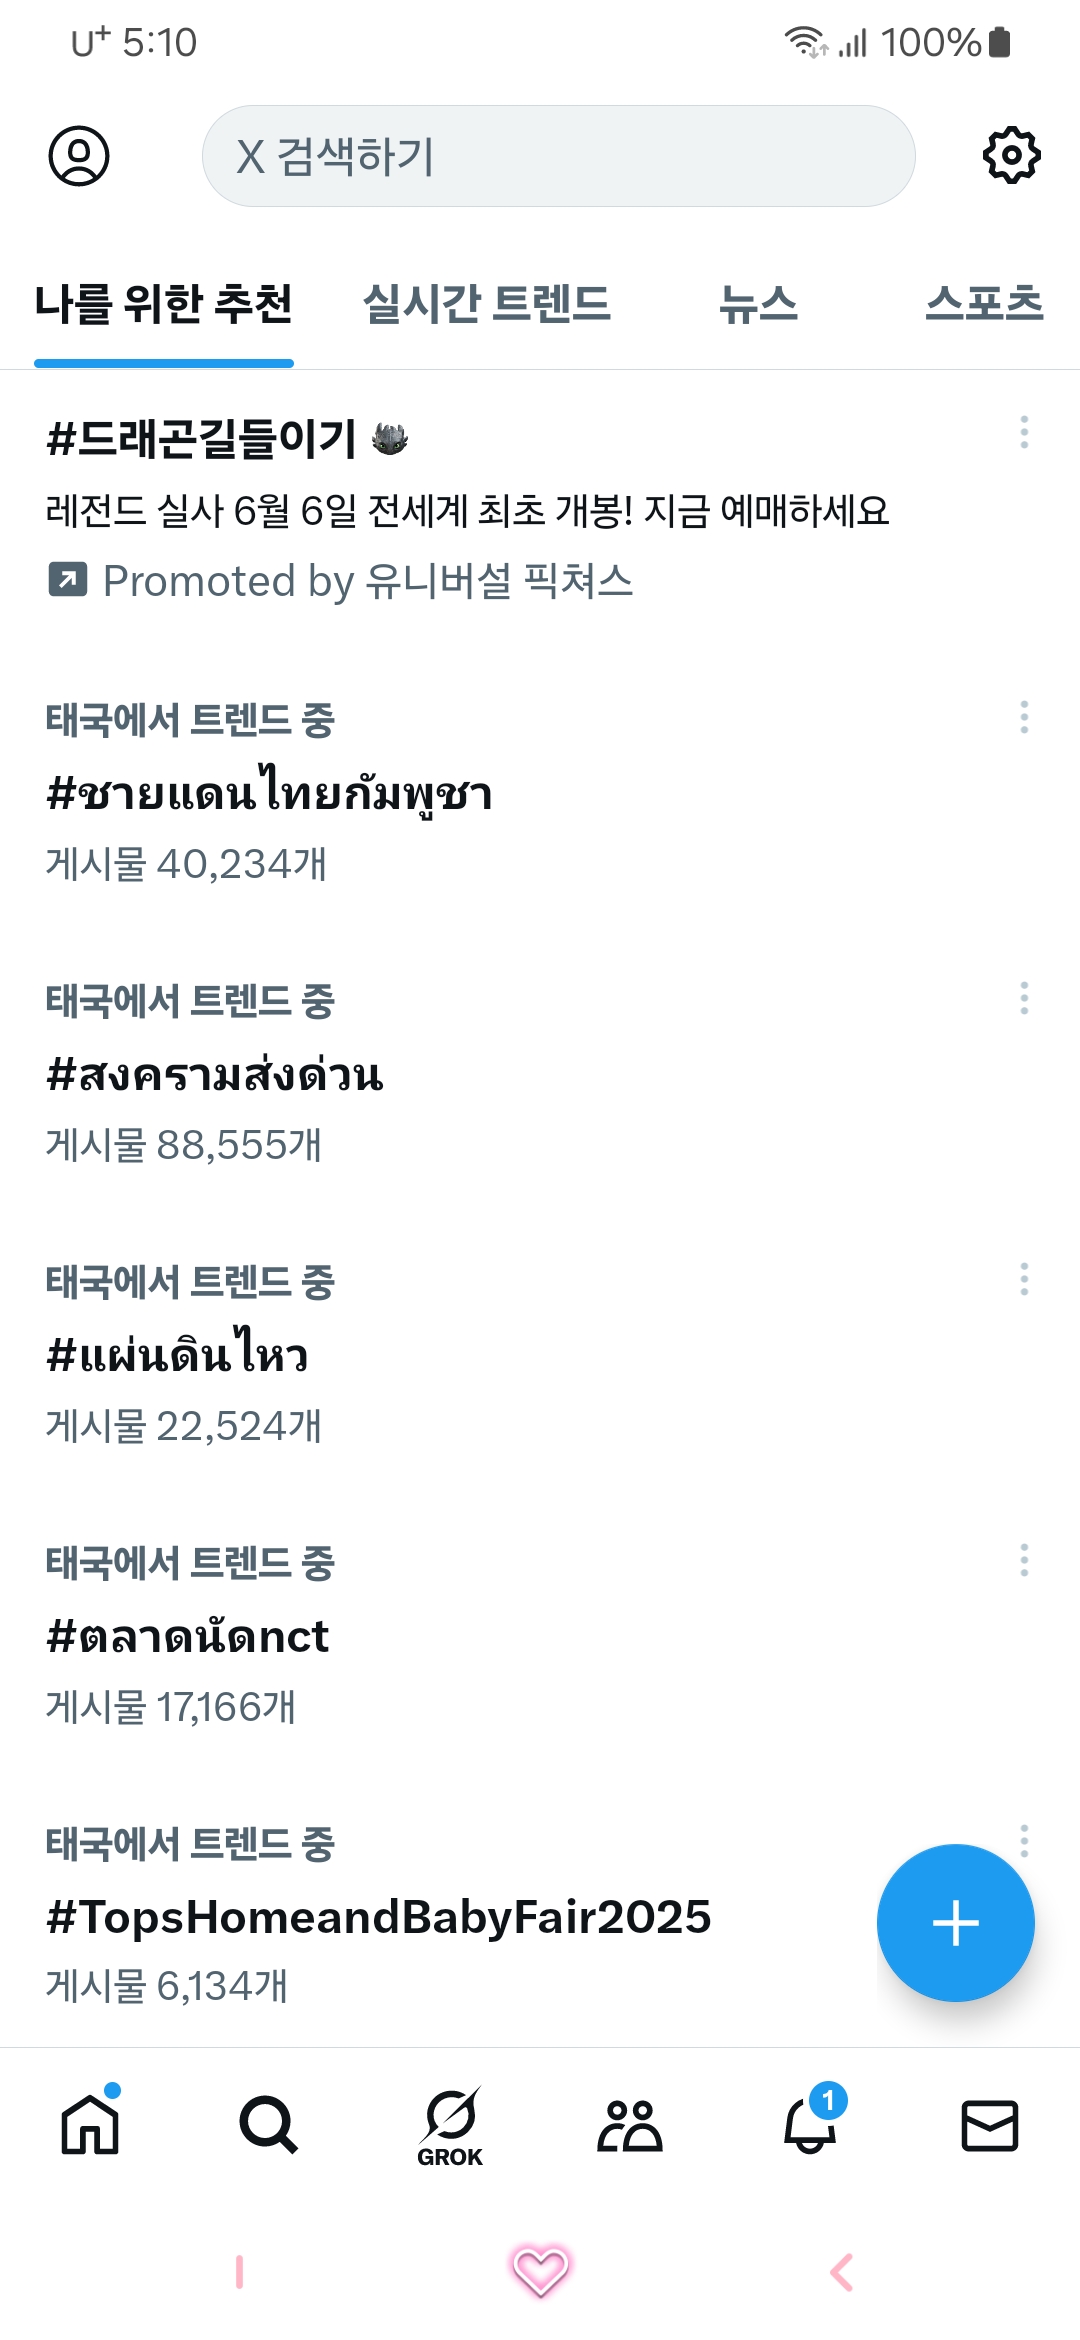This screenshot has height=2340, width=1080.
Task: Open the profile avatar icon
Action: point(79,156)
